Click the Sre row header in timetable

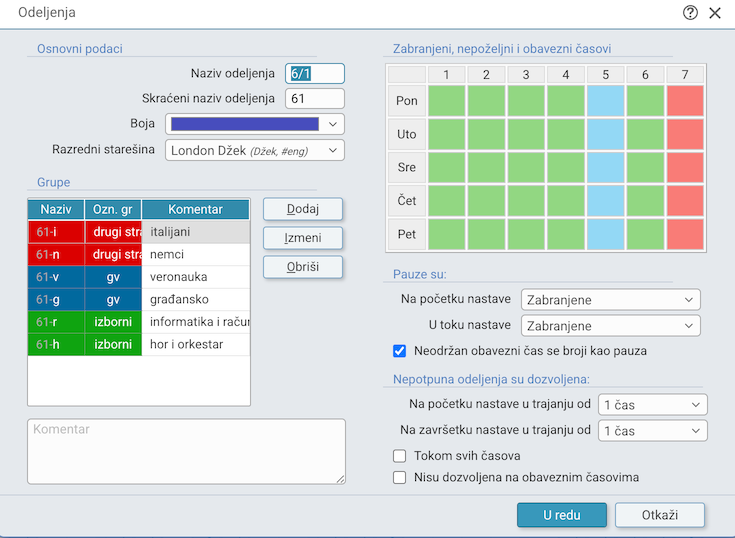click(x=407, y=167)
